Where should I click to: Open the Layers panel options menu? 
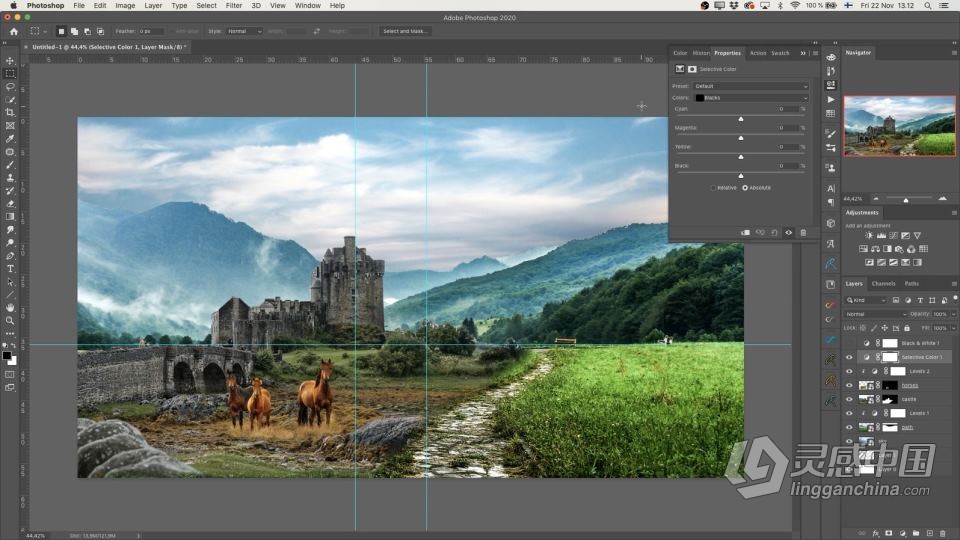[953, 284]
